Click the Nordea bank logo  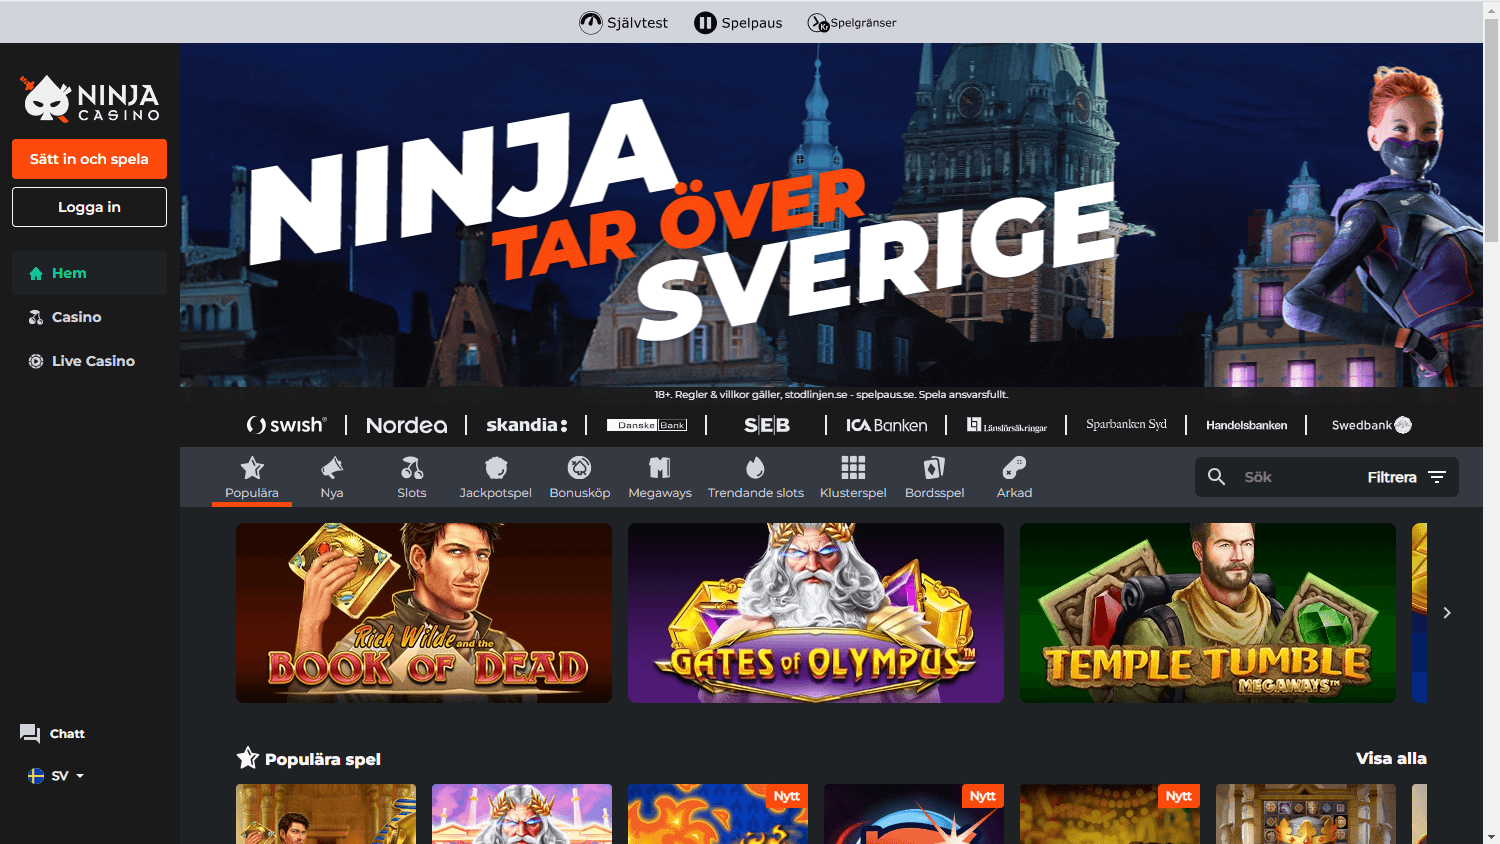pos(407,425)
